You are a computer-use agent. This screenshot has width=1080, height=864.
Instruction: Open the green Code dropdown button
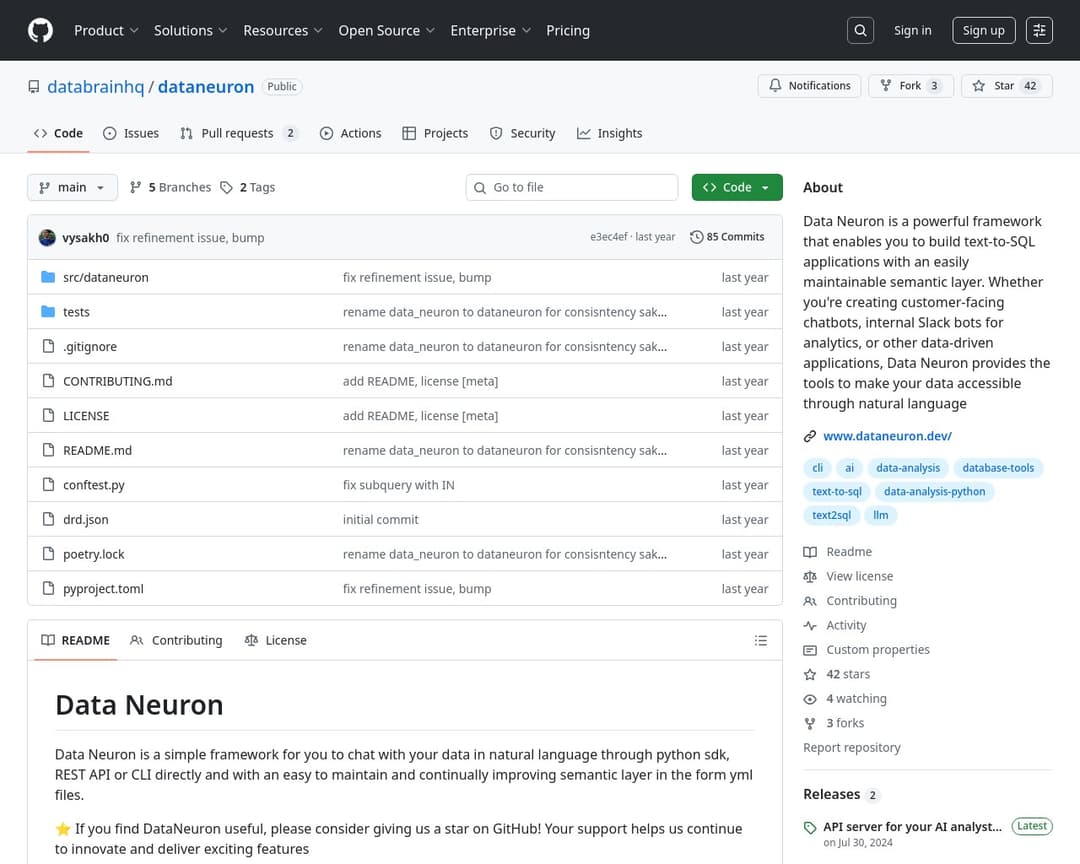(x=736, y=187)
